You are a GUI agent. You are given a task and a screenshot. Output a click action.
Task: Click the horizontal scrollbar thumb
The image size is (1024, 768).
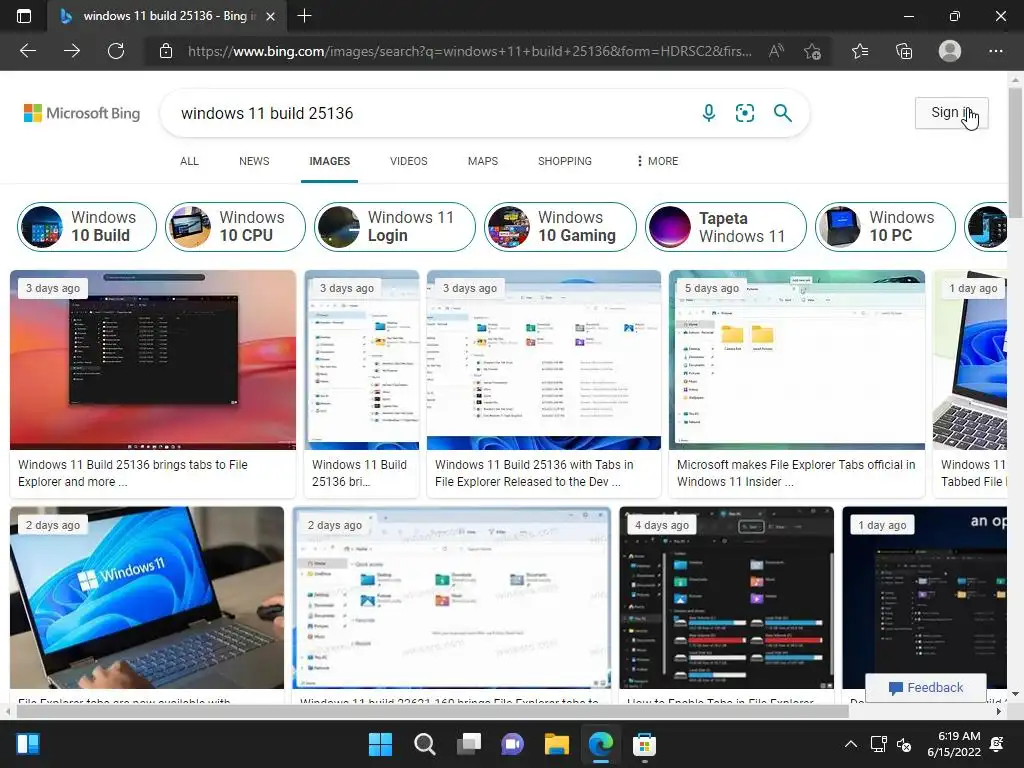coord(432,711)
